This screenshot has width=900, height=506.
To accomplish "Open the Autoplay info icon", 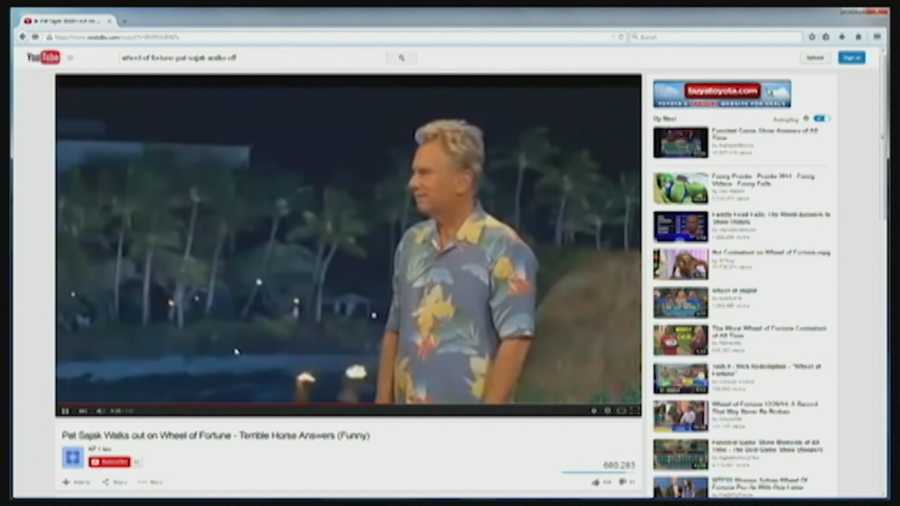I will pos(806,119).
